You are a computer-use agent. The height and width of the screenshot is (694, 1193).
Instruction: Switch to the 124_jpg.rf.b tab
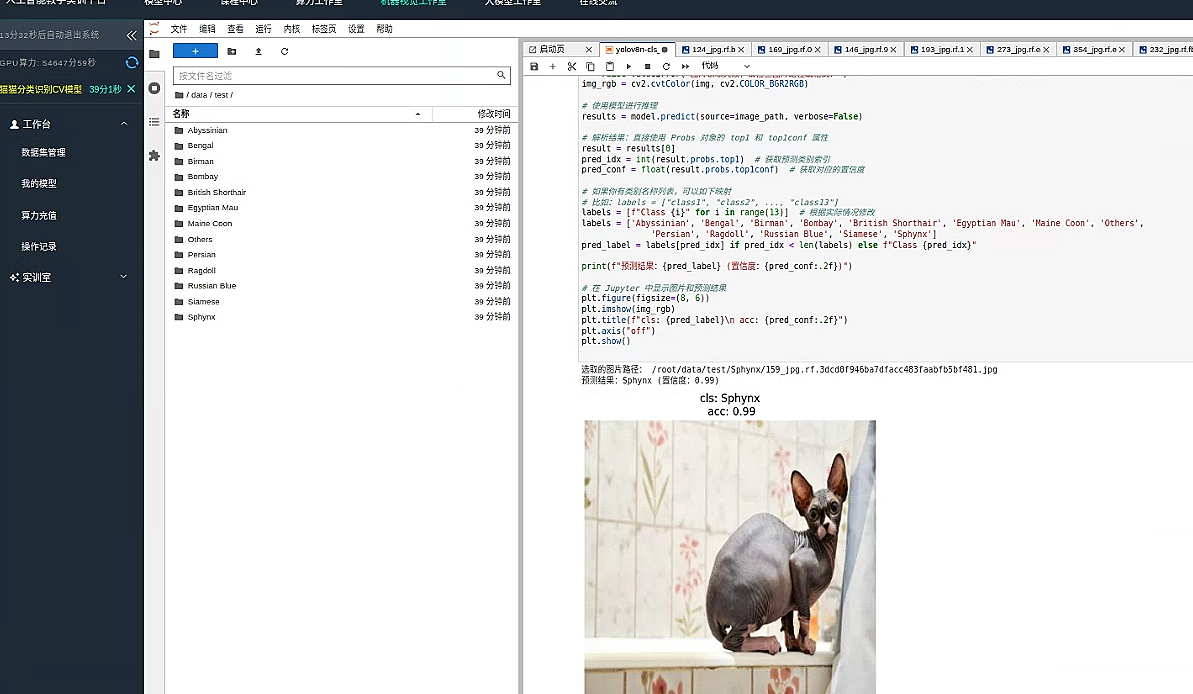713,49
